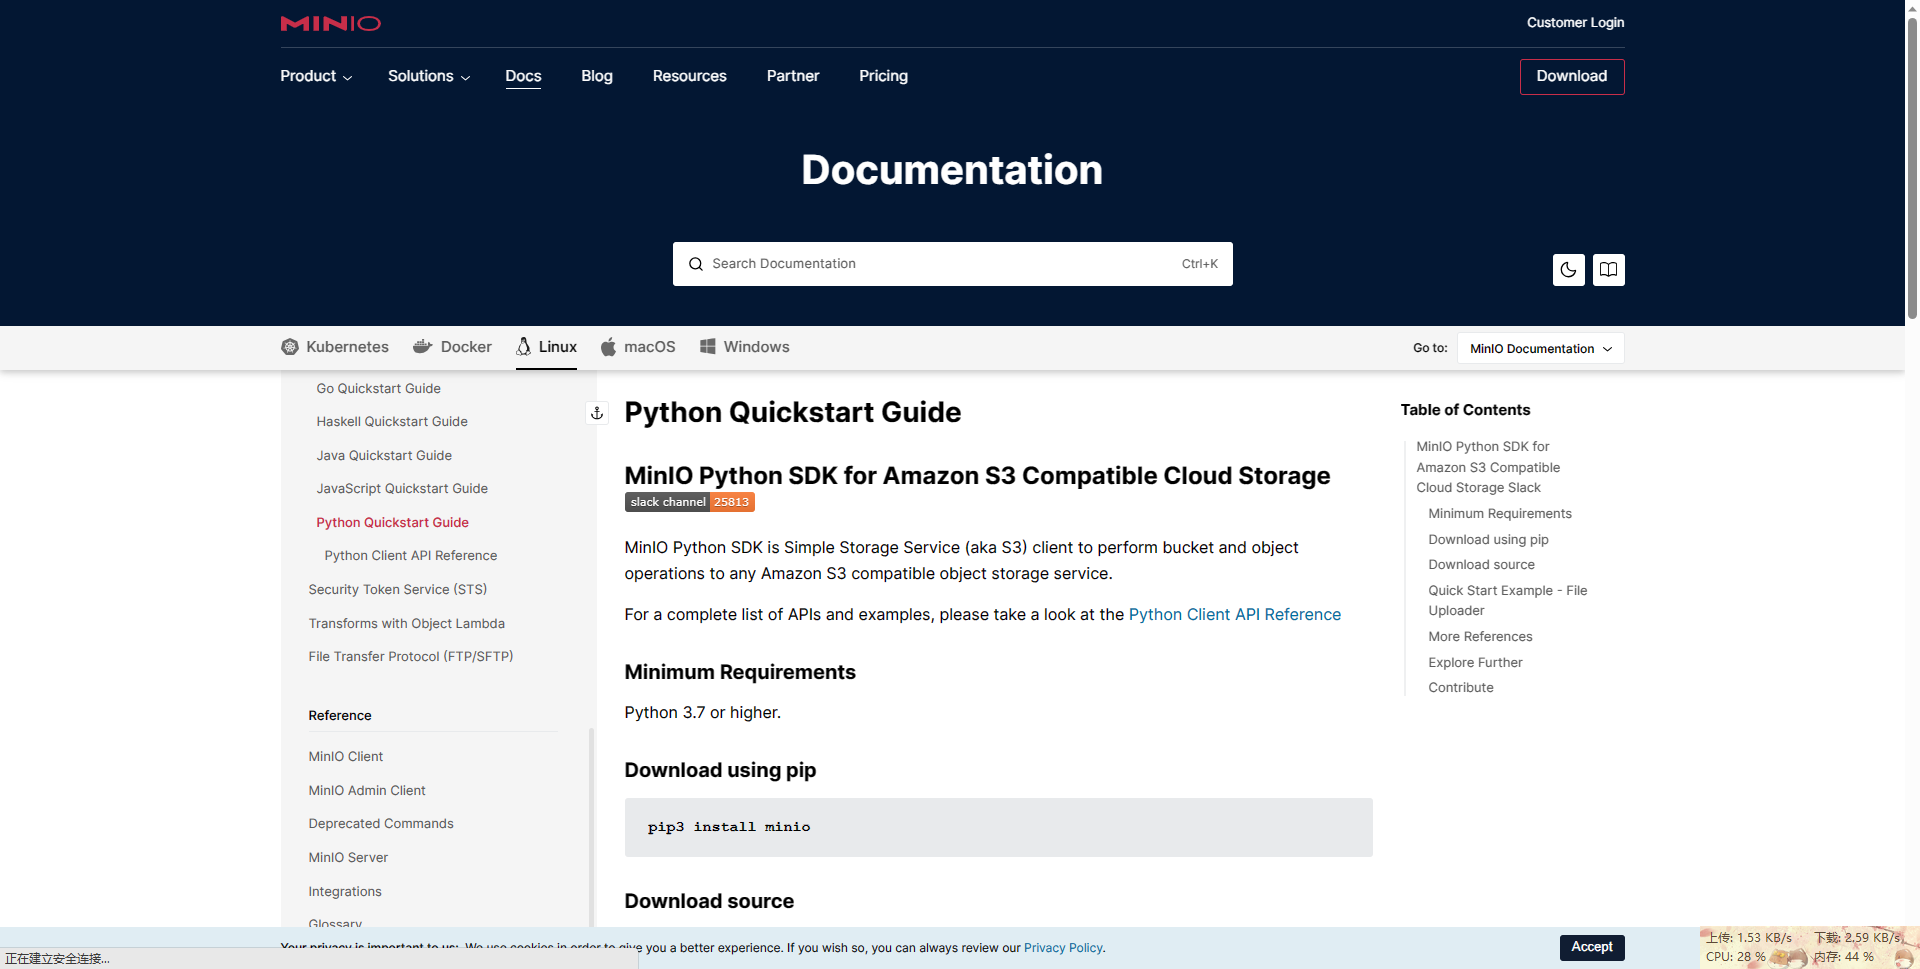Click the sidebar navigation scrollbar
Viewport: 1920px width, 969px height.
[591, 830]
